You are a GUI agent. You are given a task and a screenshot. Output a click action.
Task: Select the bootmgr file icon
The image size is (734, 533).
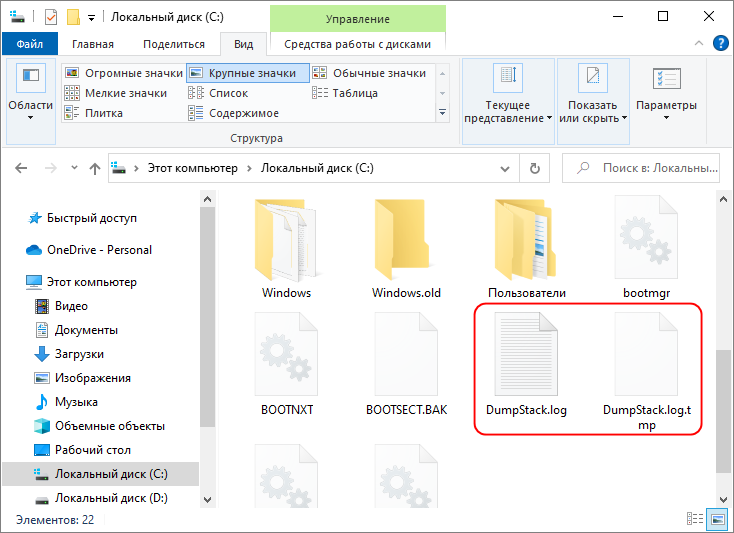click(646, 237)
